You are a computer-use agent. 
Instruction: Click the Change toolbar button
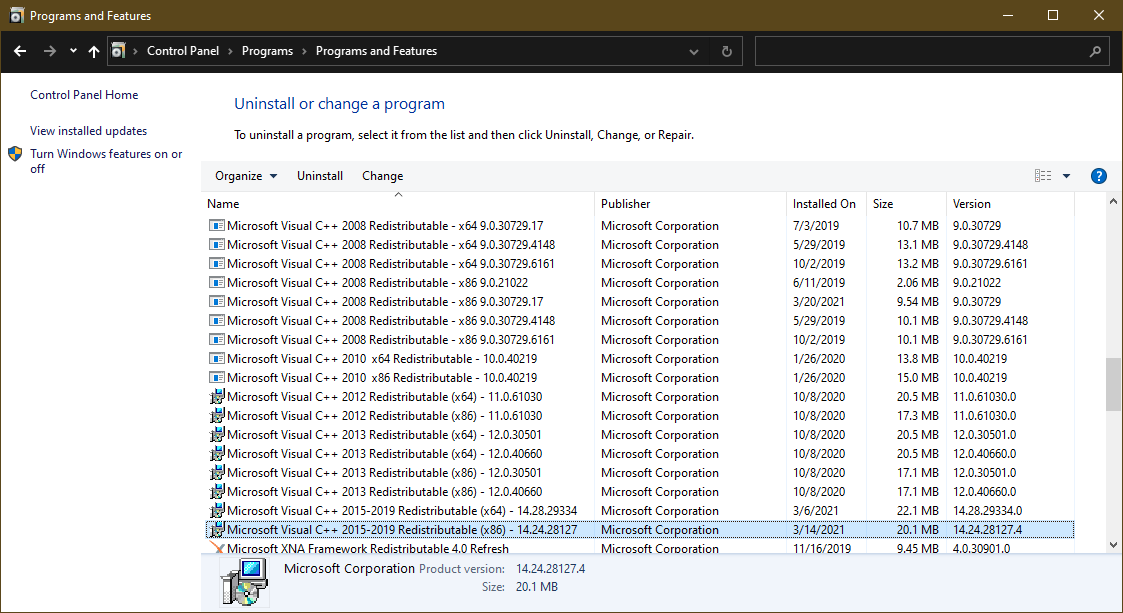point(382,175)
